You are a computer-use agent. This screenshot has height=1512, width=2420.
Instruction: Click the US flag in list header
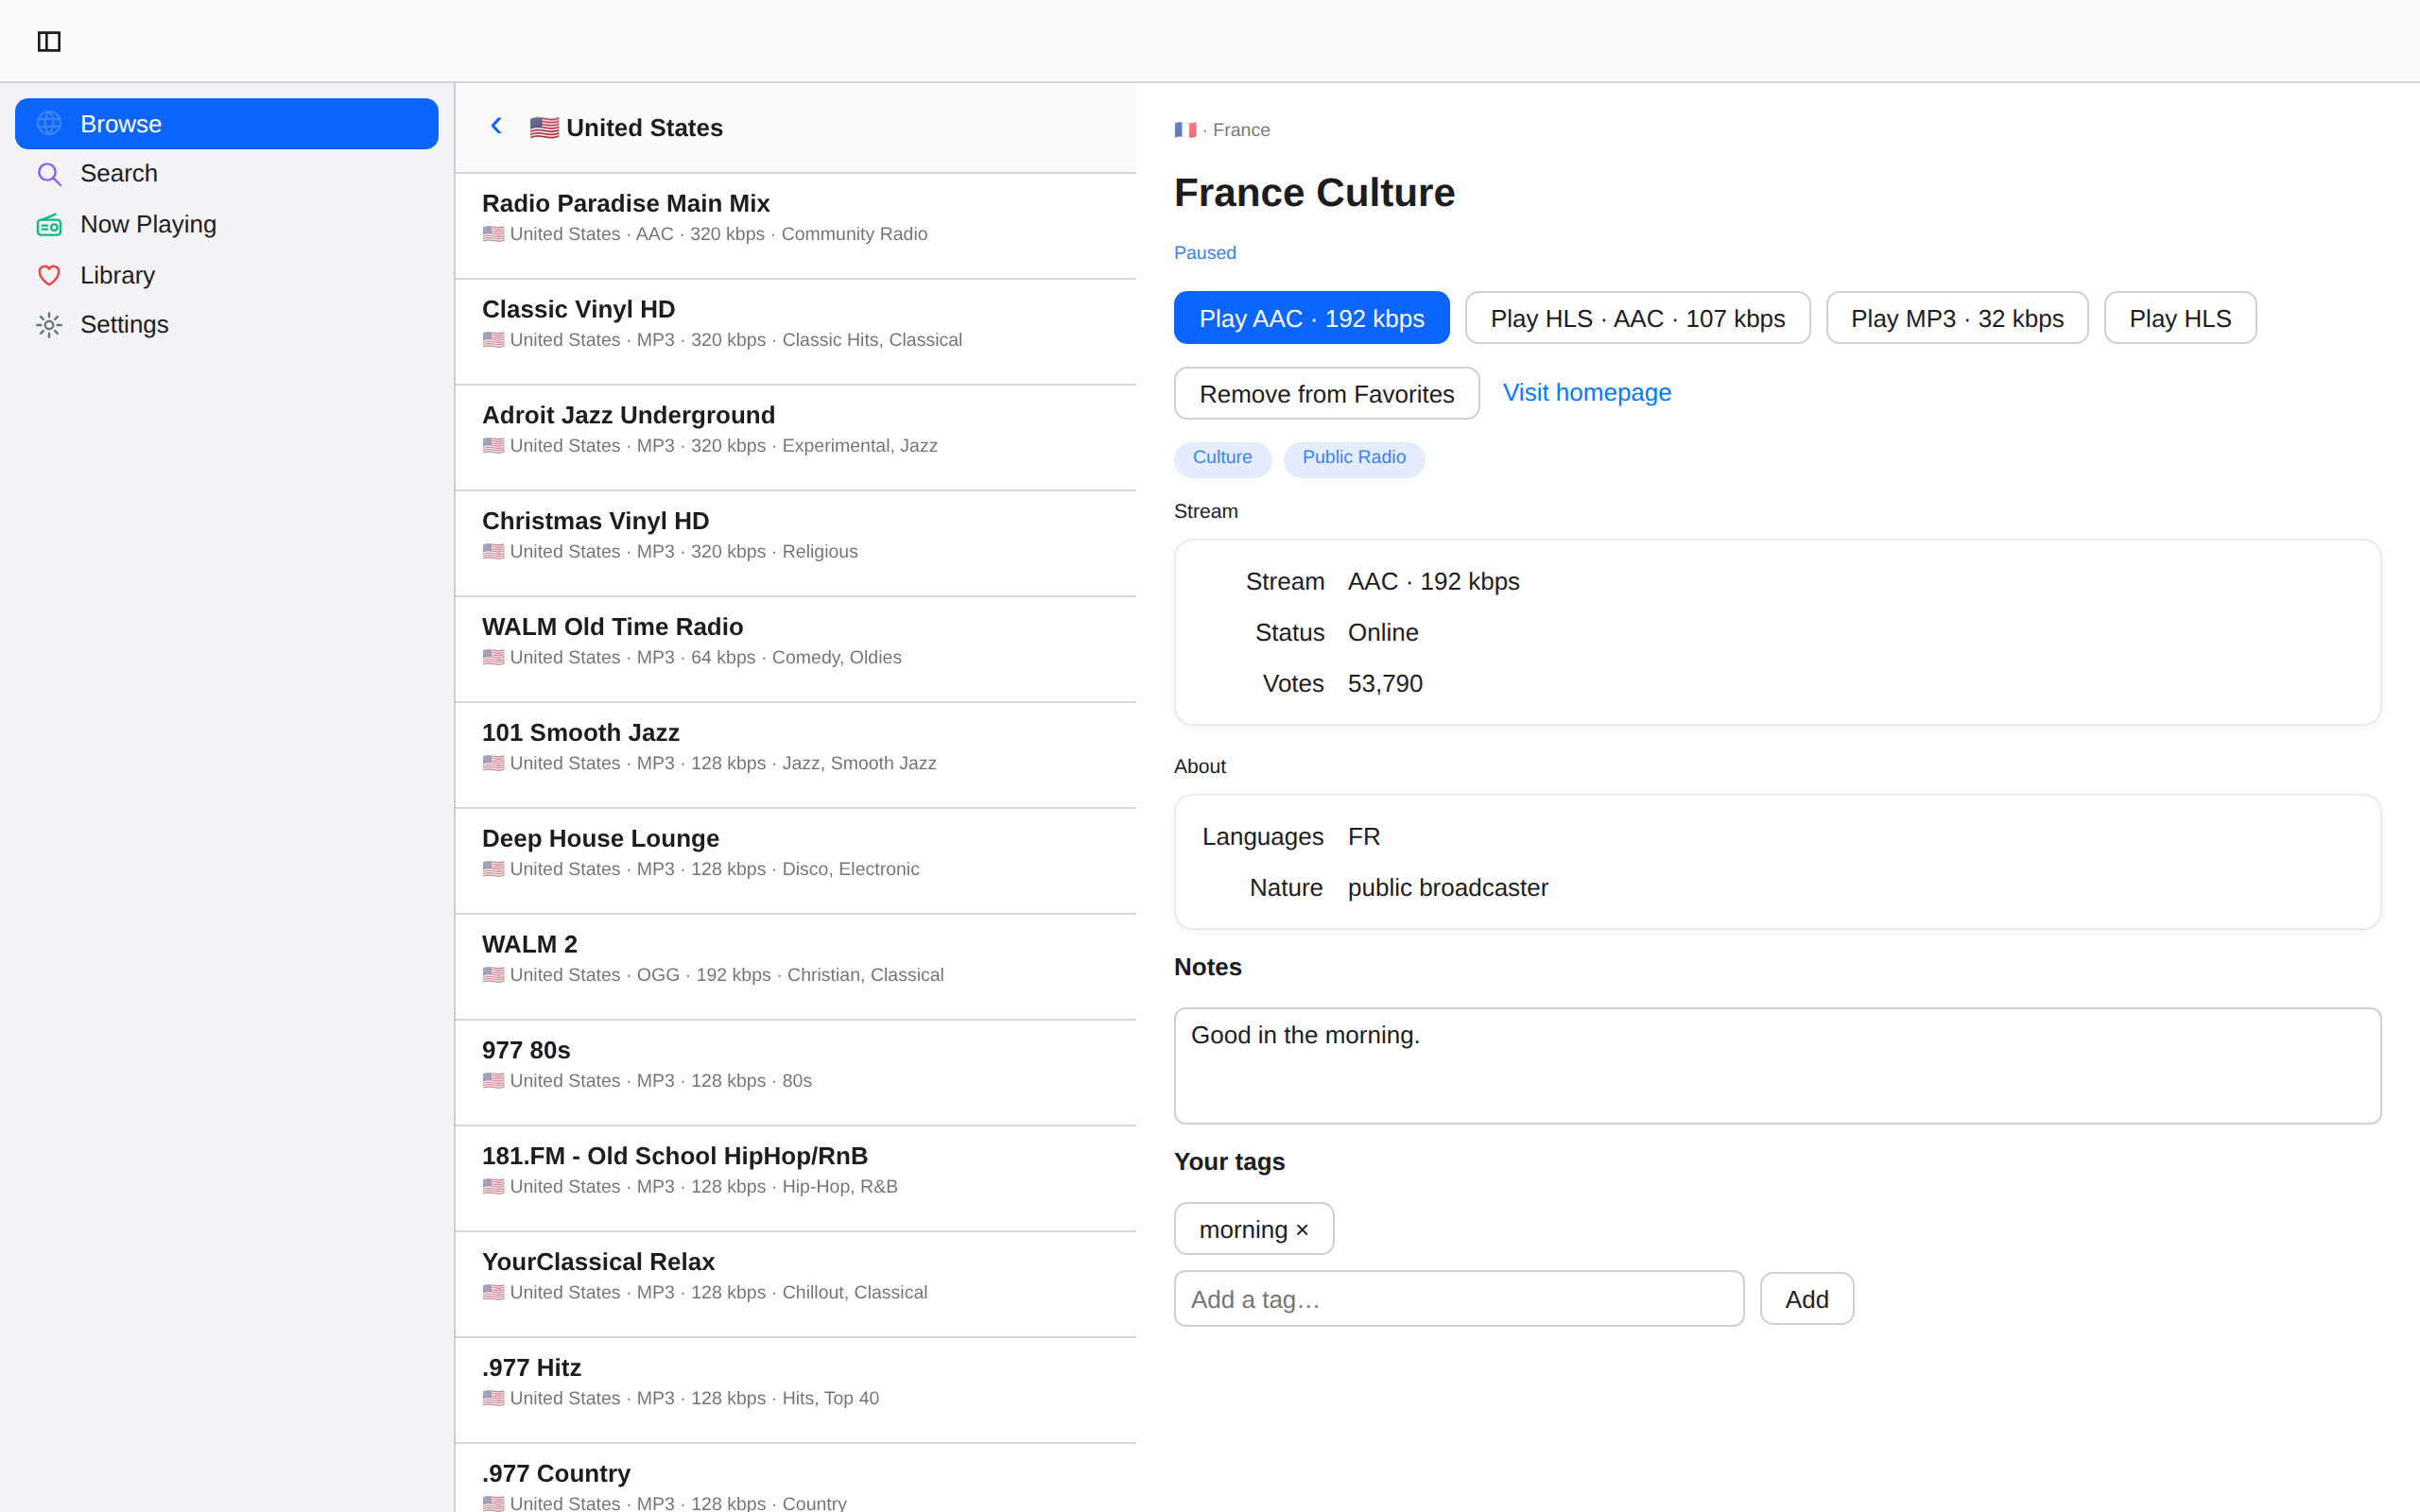[x=544, y=128]
